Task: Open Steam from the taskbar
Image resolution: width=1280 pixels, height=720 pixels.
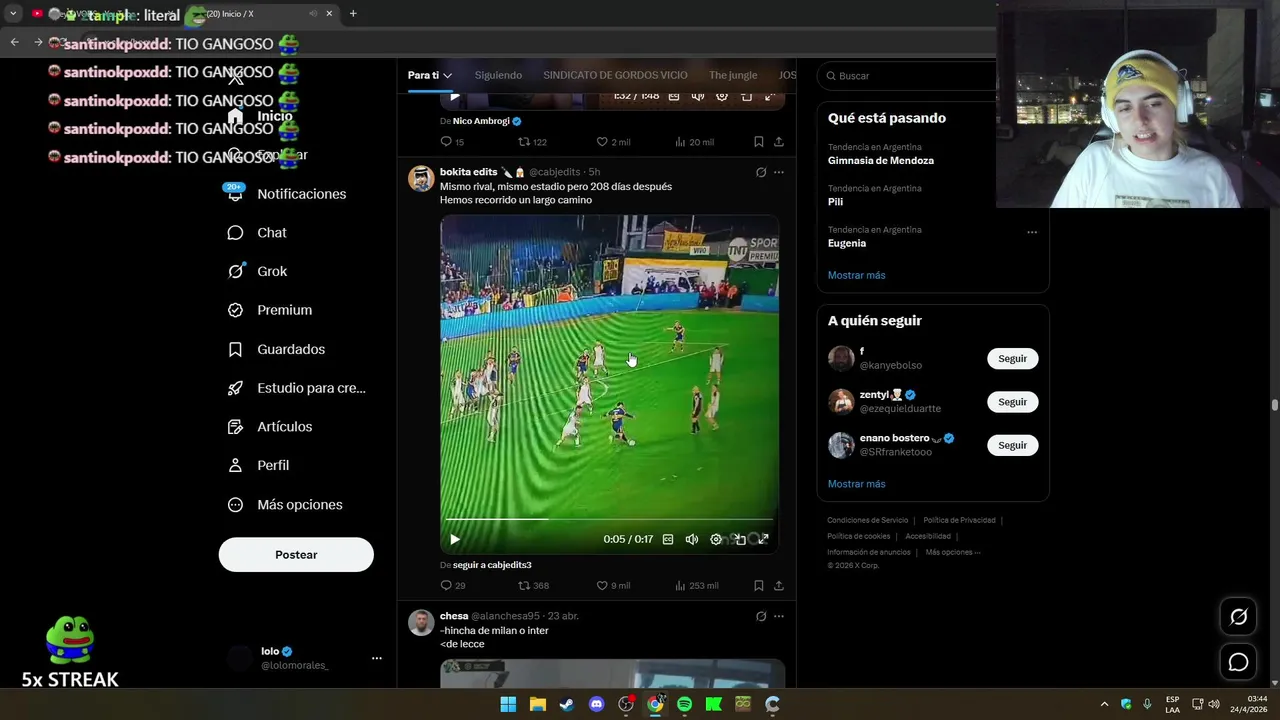Action: [567, 704]
